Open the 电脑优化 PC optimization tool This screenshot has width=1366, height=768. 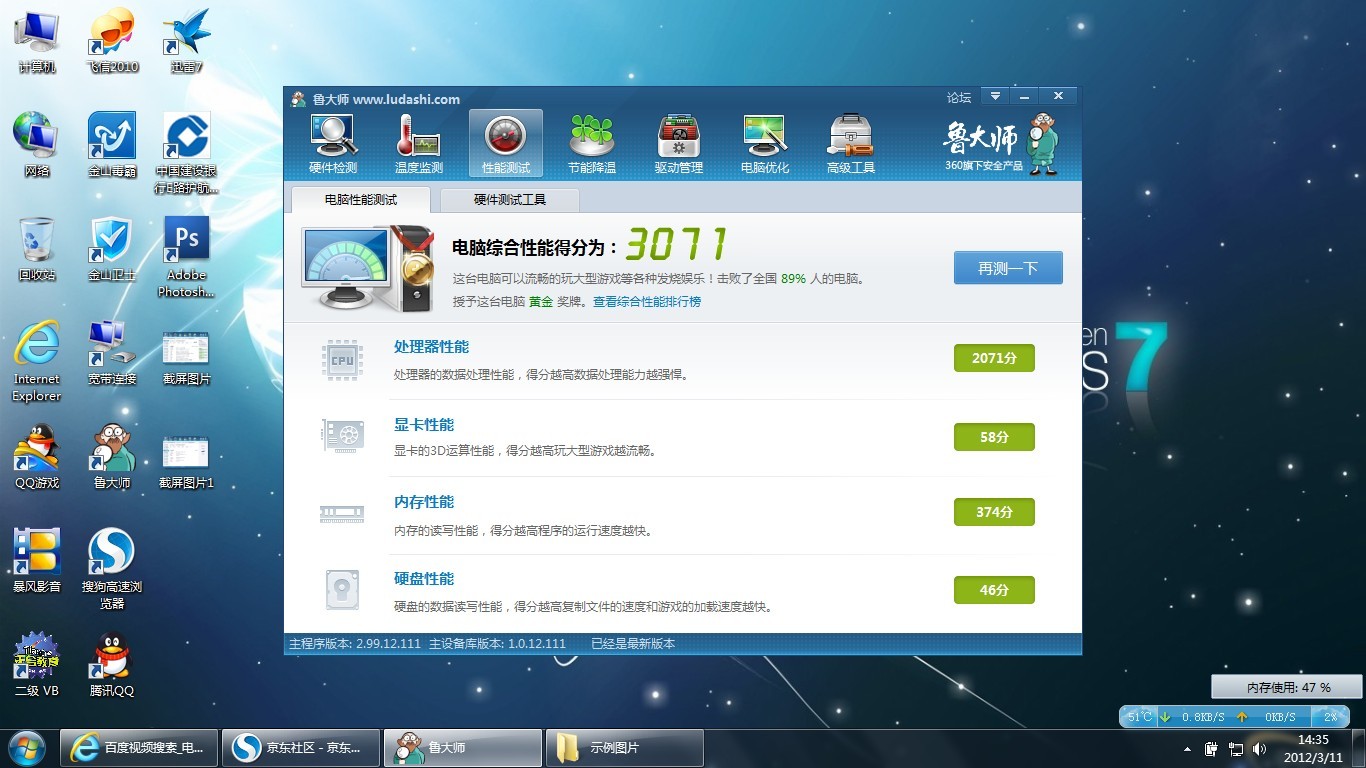(764, 142)
